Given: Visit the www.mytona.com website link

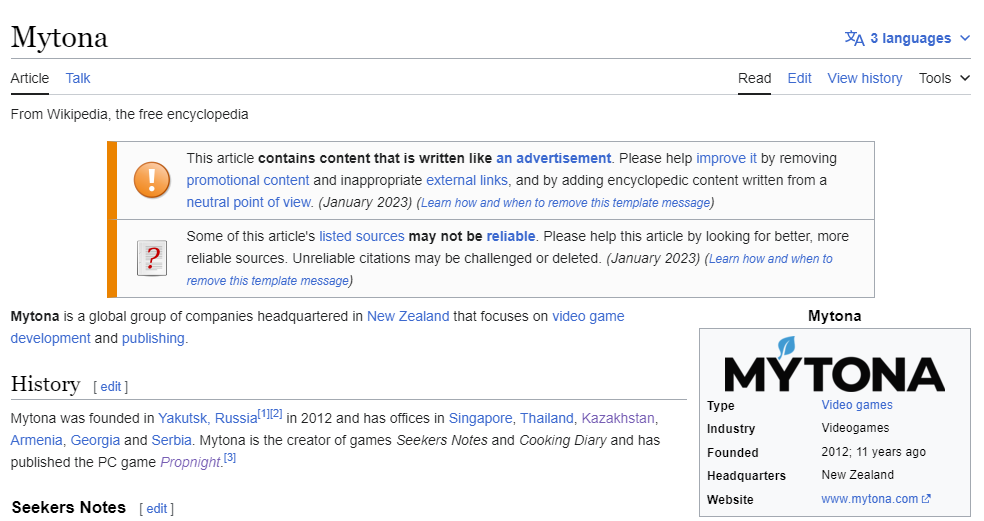Looking at the screenshot, I should (869, 499).
